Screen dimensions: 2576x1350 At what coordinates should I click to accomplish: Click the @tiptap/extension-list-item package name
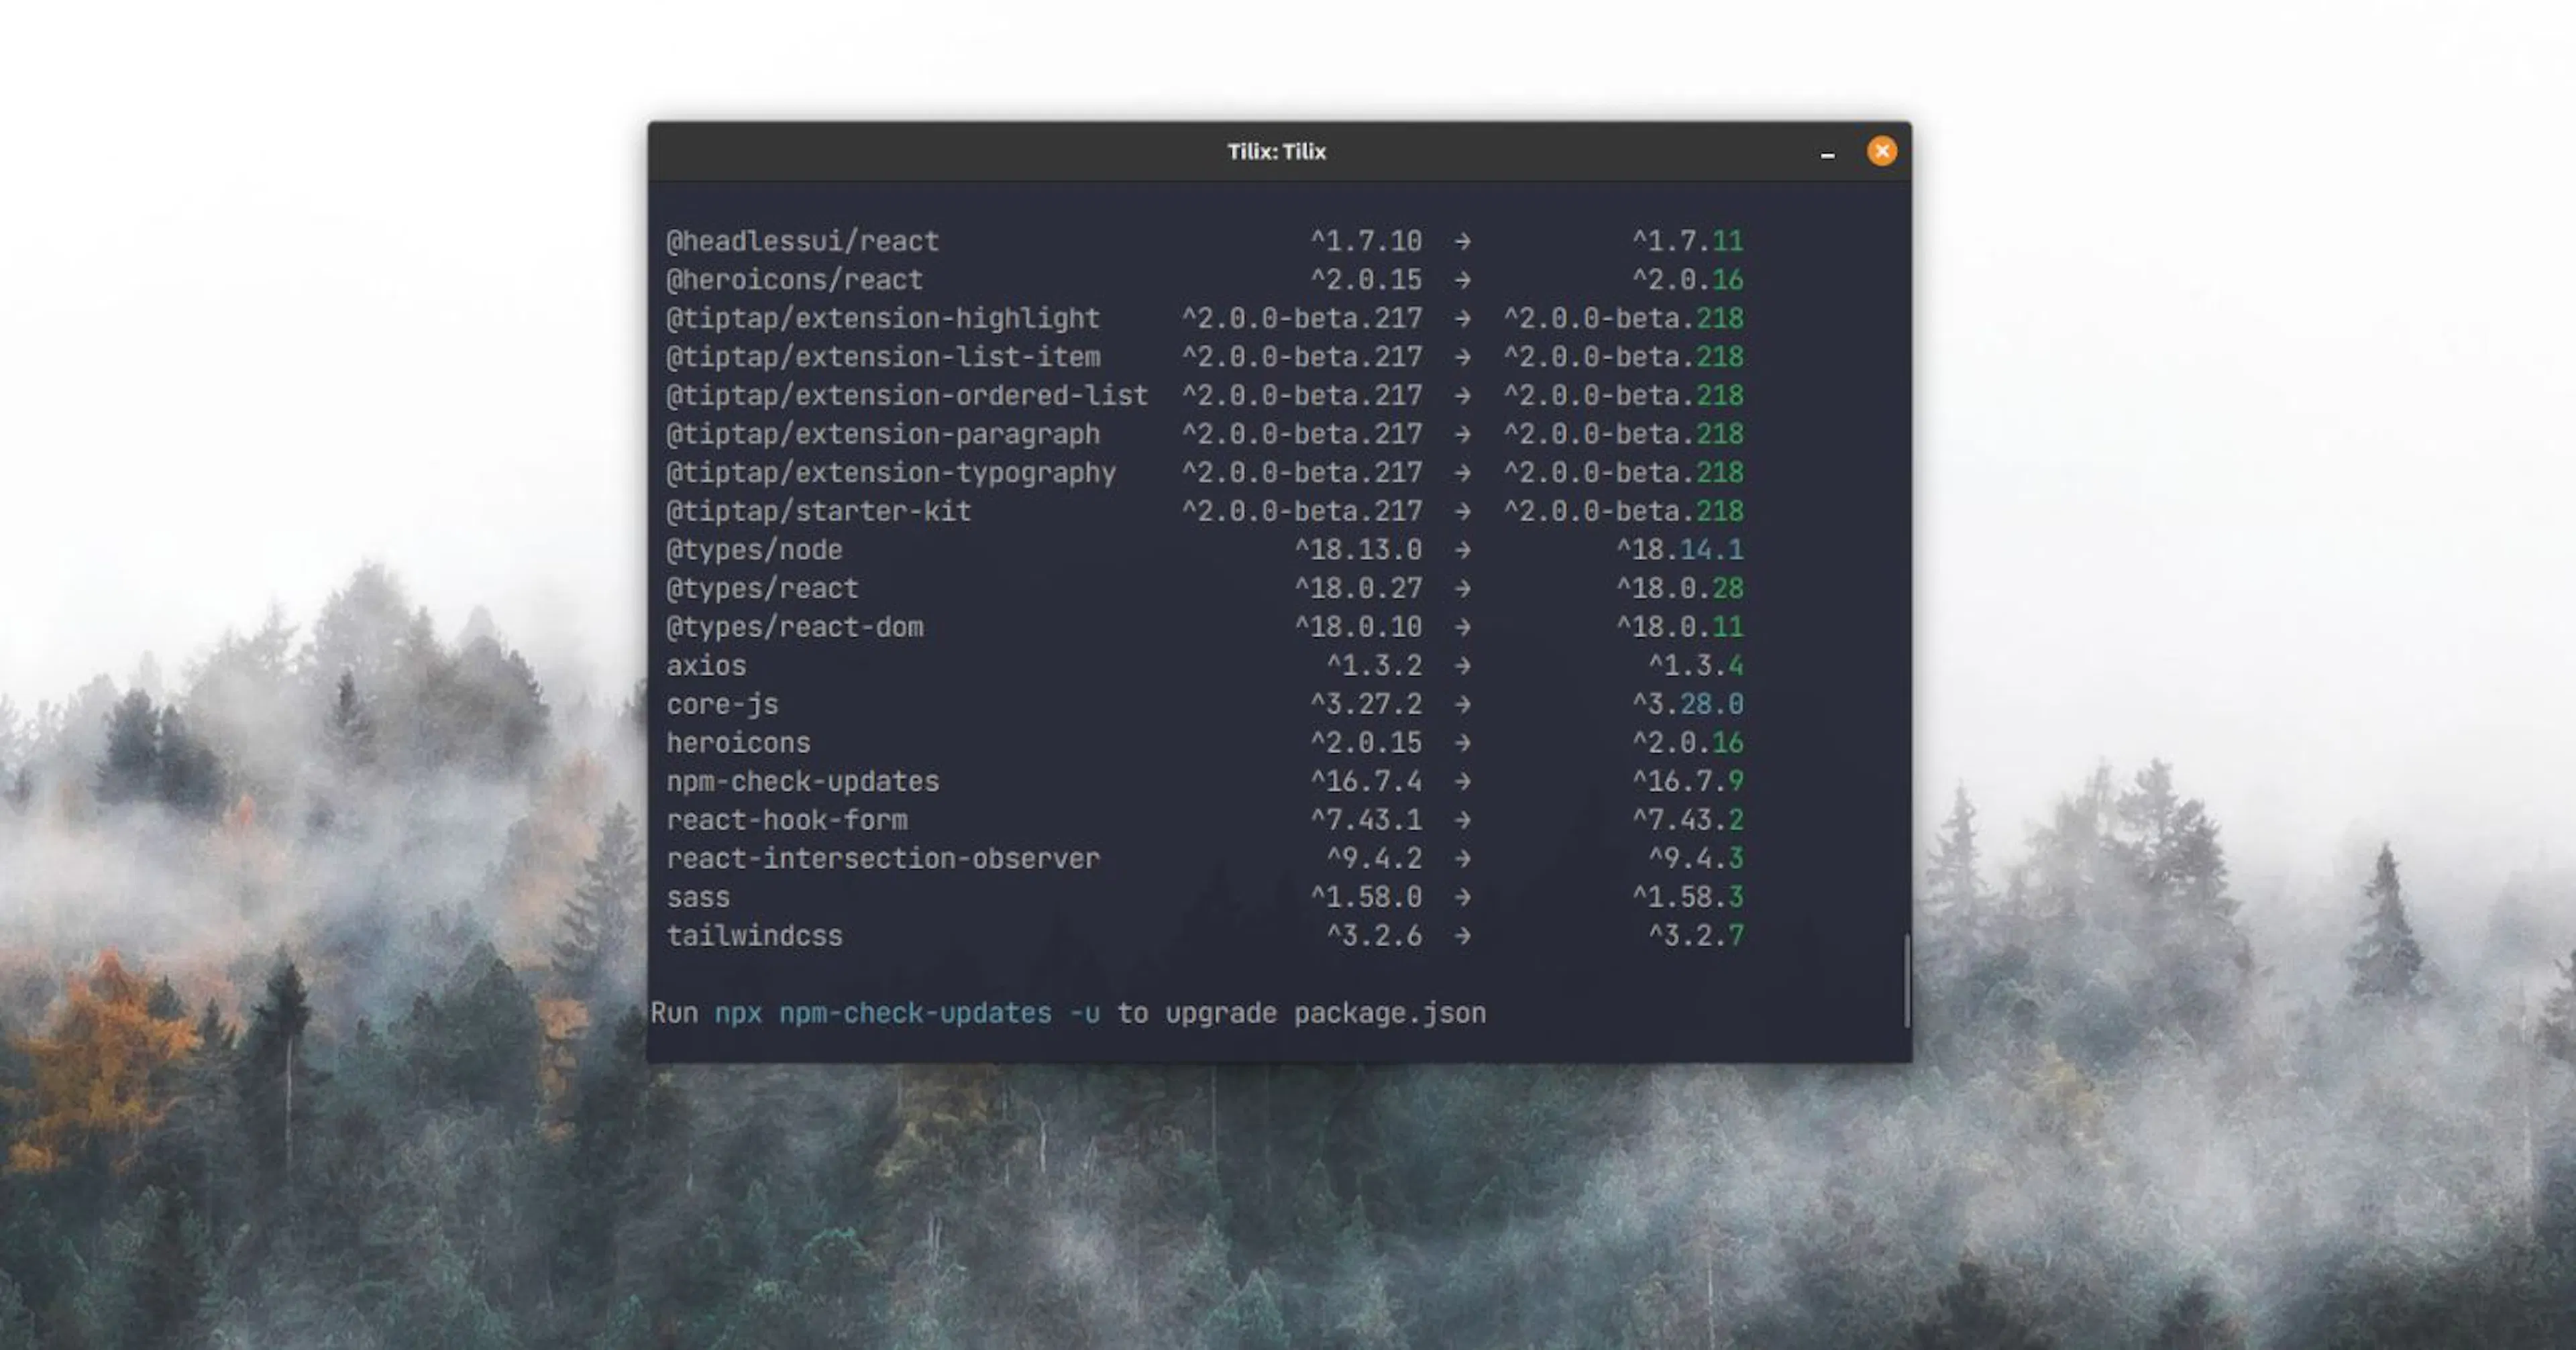tap(883, 357)
